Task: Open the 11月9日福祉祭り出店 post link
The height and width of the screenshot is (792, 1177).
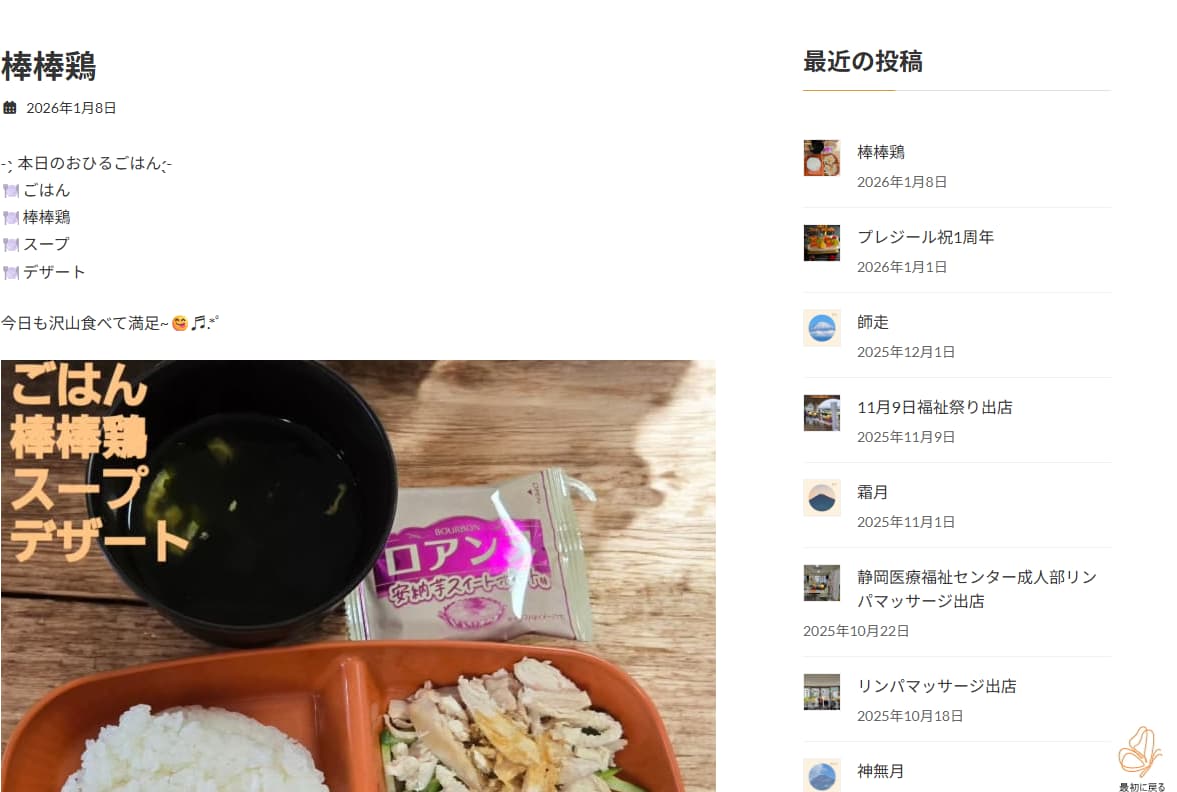Action: pyautogui.click(x=935, y=407)
